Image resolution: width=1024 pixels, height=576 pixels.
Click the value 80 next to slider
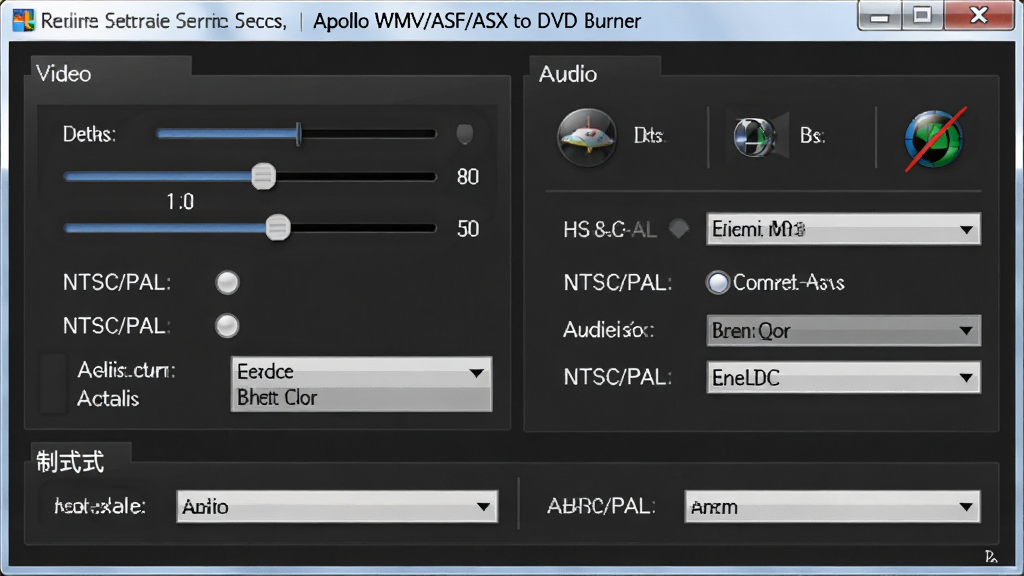[x=468, y=177]
